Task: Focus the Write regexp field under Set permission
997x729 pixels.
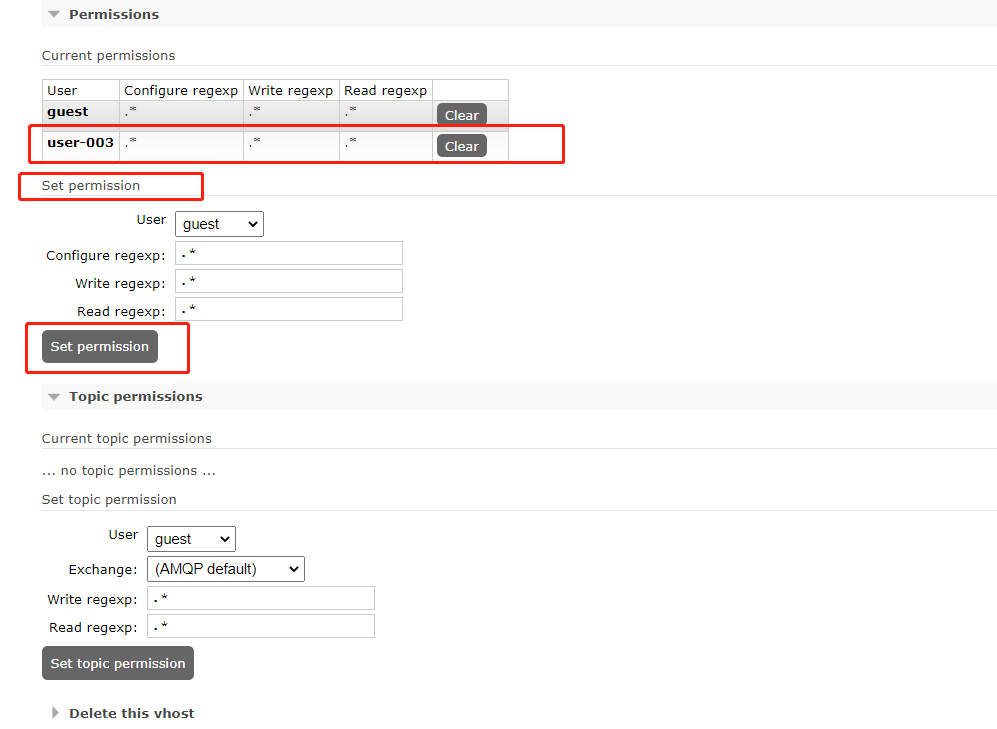Action: pyautogui.click(x=289, y=281)
